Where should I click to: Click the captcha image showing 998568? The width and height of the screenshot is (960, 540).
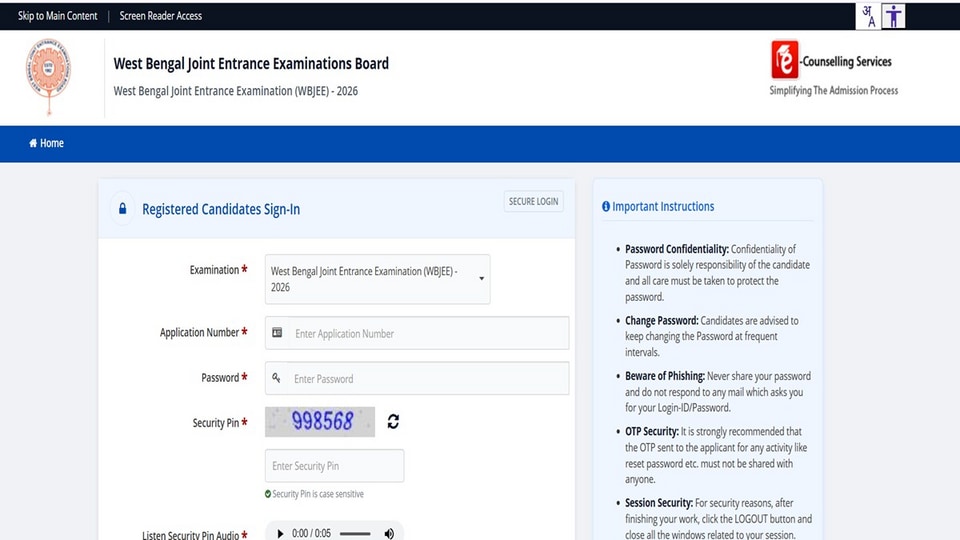click(x=320, y=422)
